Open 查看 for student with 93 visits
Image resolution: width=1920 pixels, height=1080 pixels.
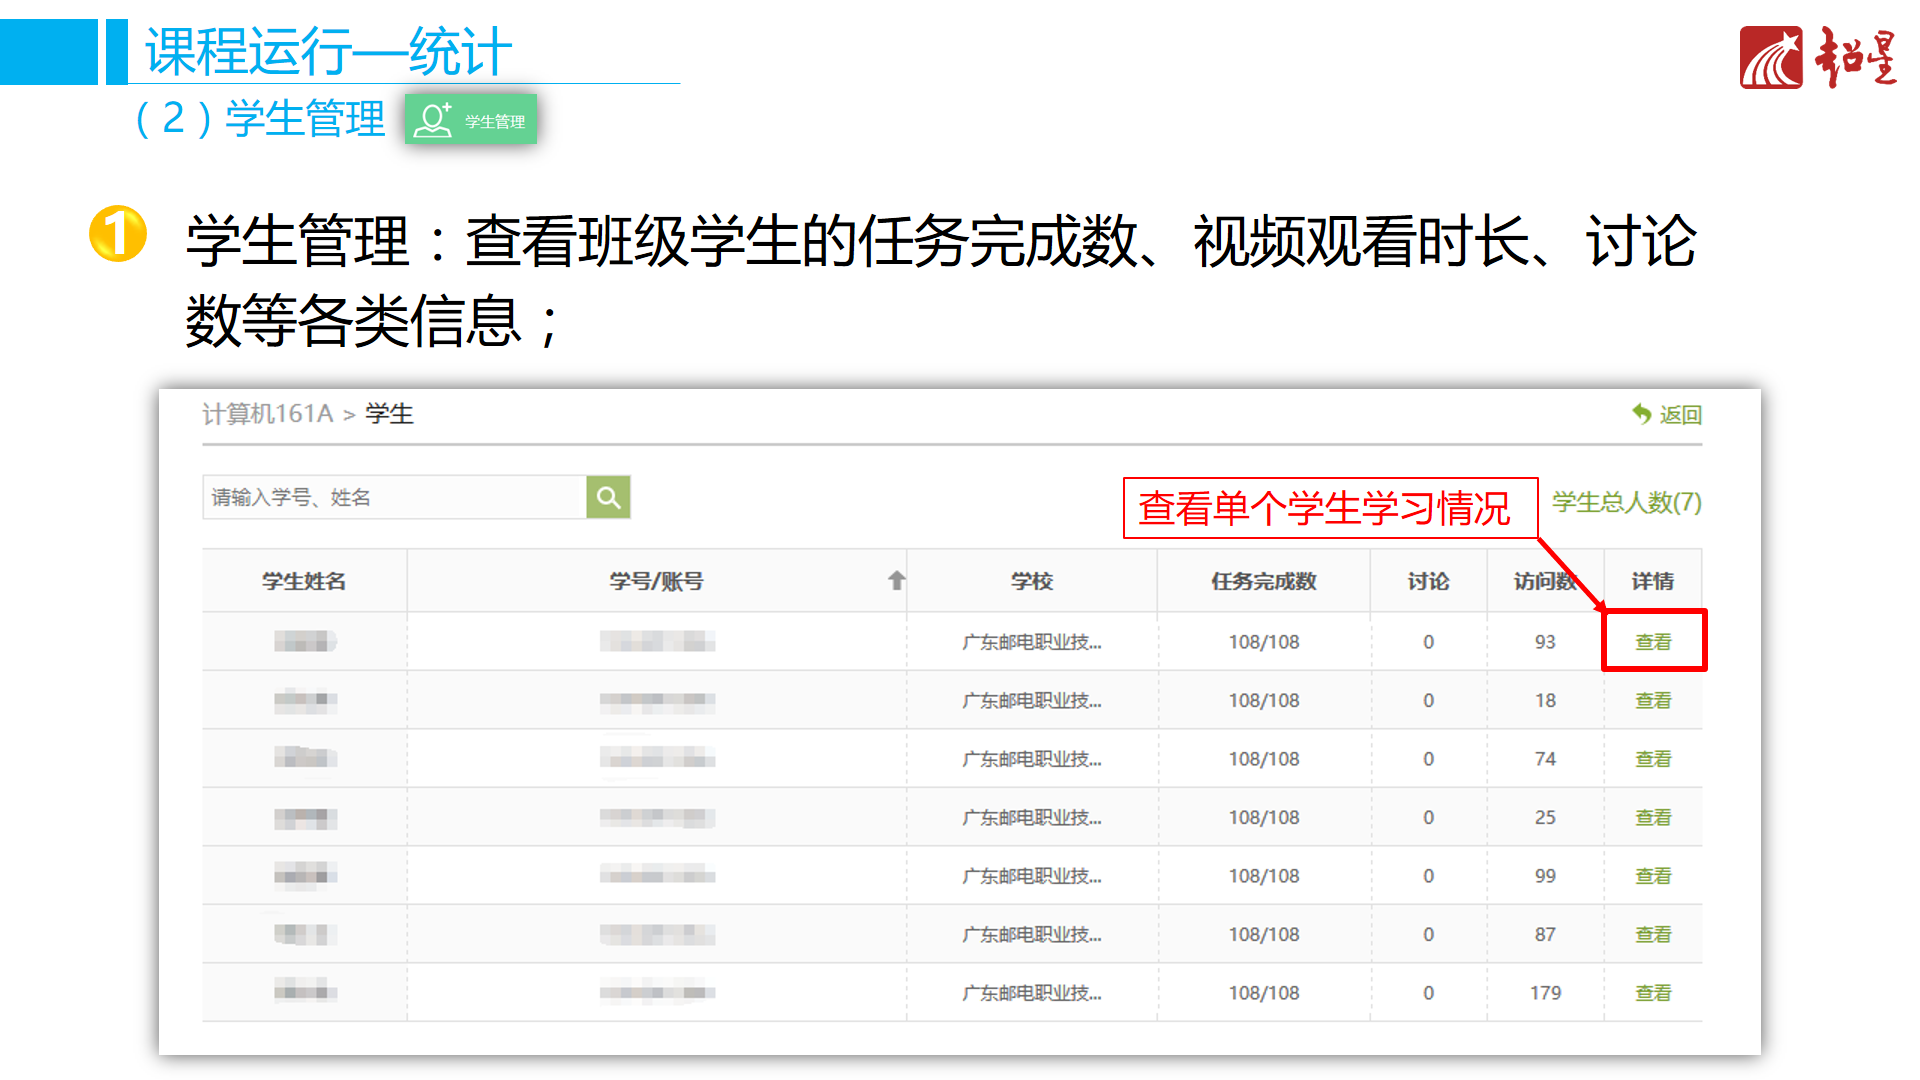[x=1653, y=642]
